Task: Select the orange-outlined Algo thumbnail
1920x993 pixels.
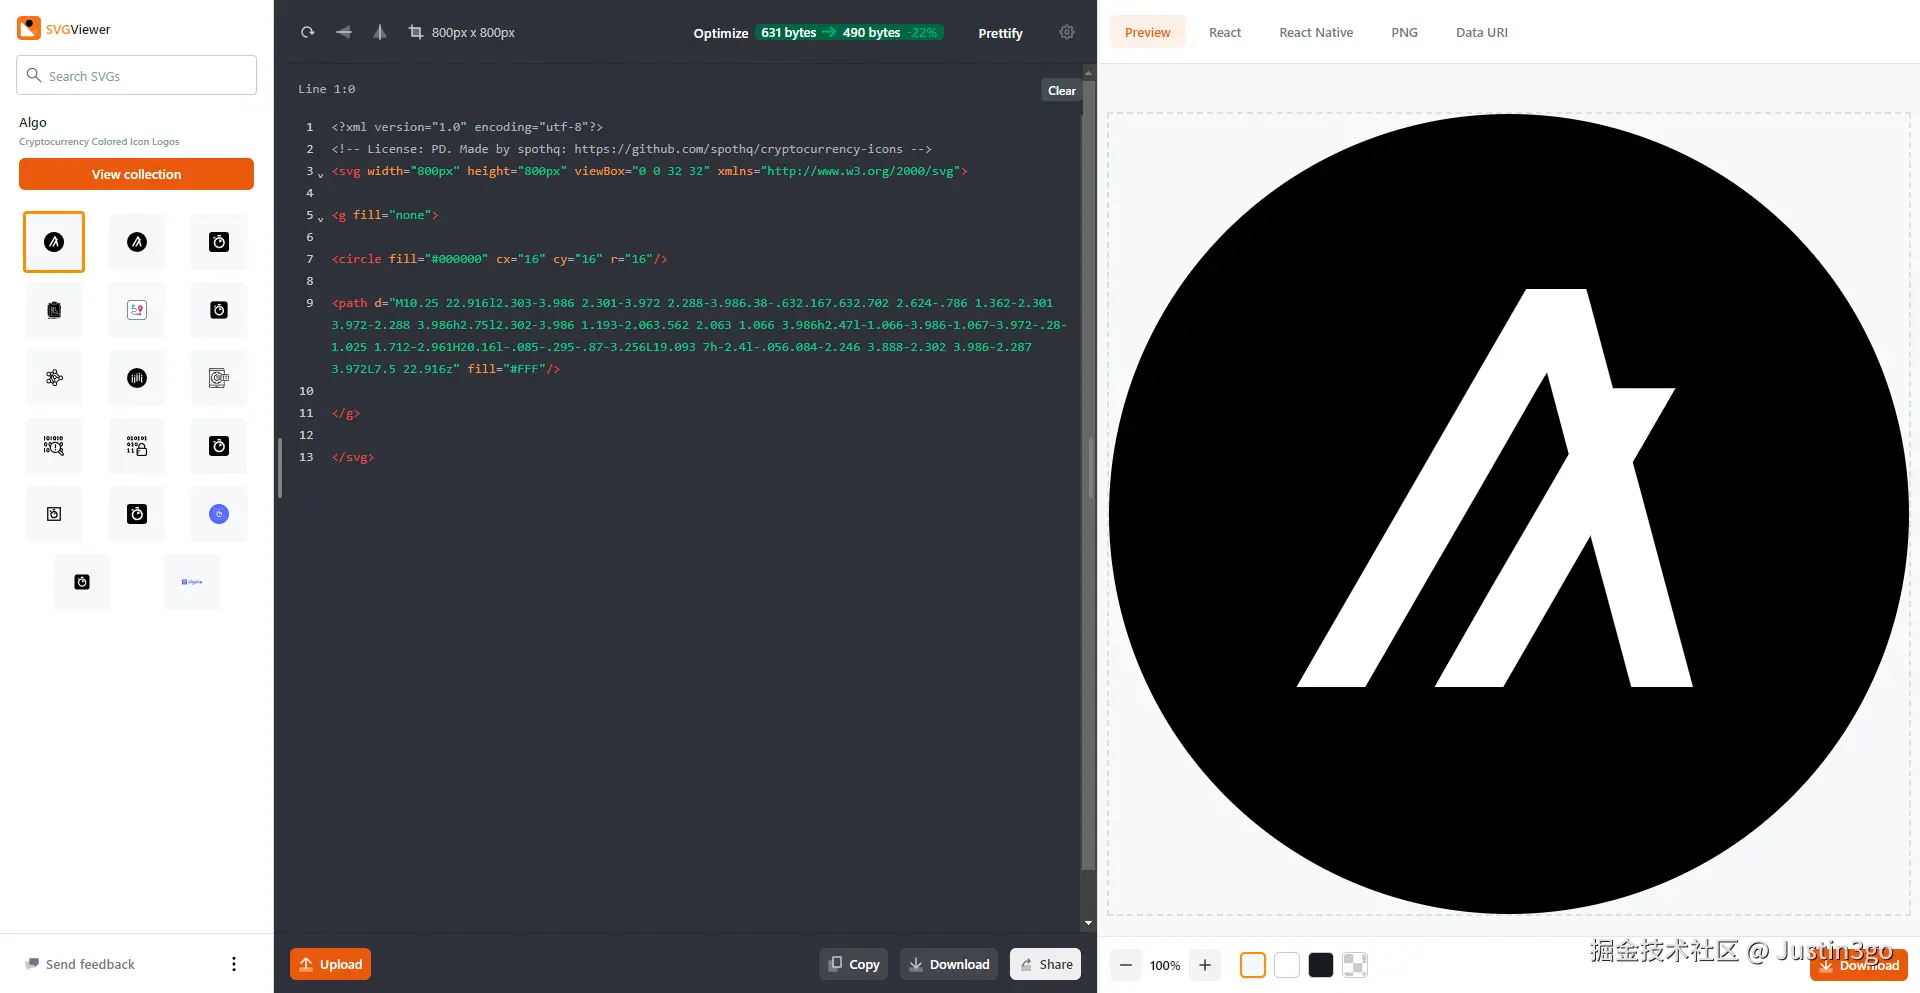Action: (x=54, y=242)
